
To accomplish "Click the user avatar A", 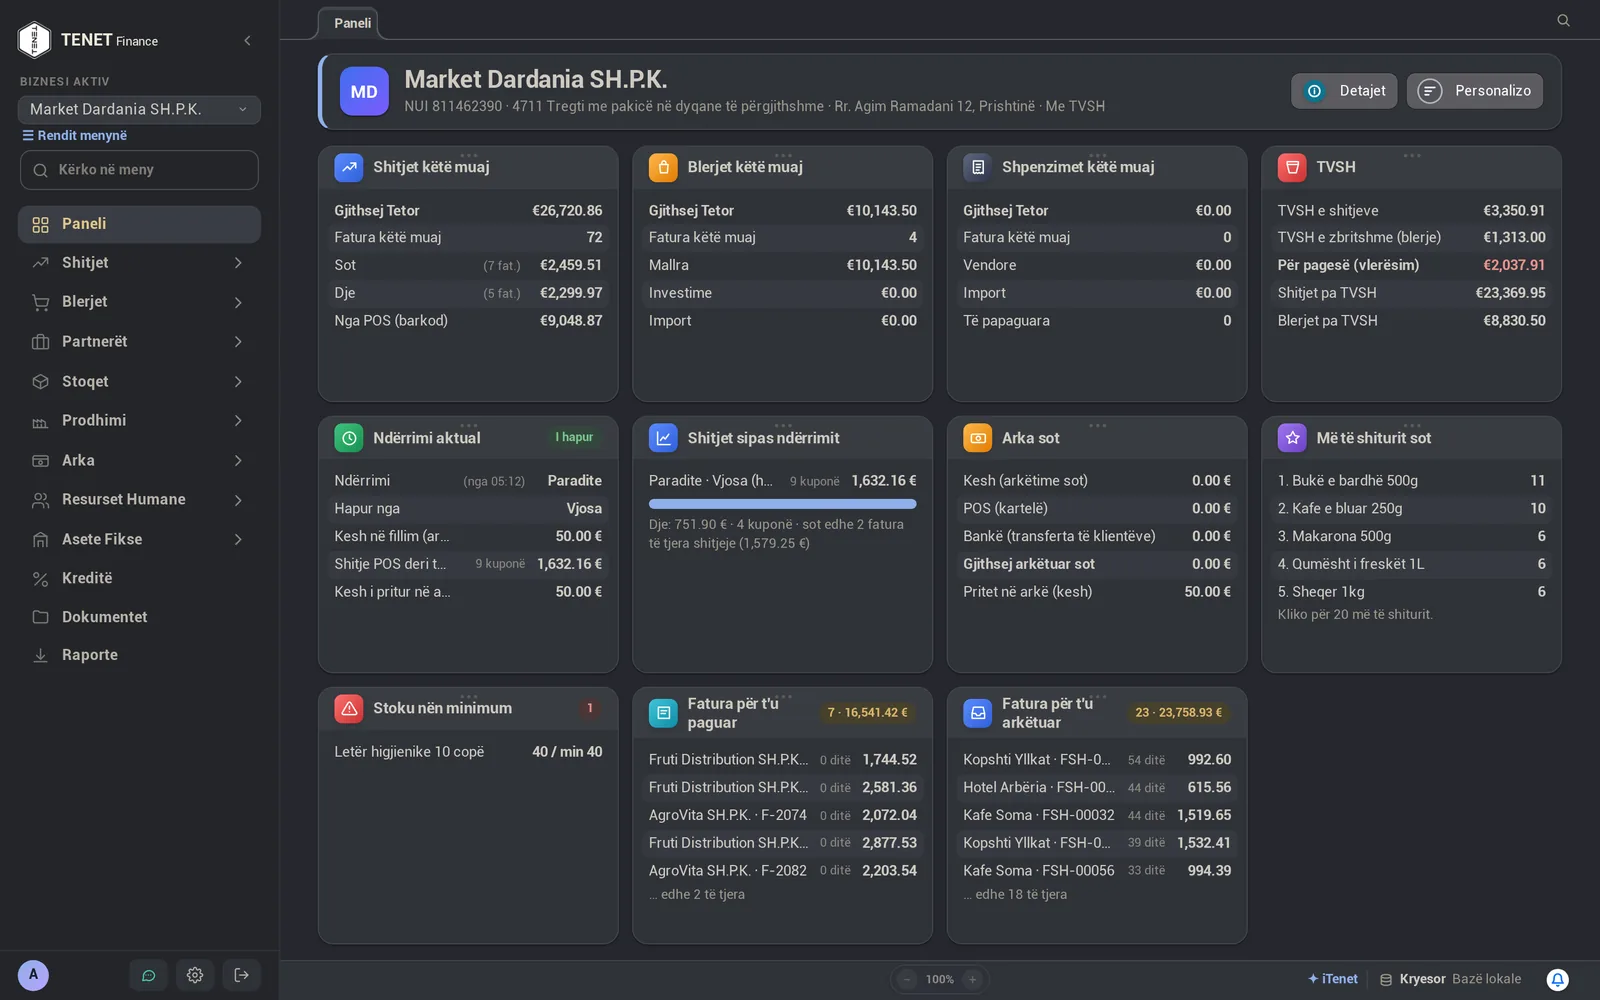I will pyautogui.click(x=33, y=975).
